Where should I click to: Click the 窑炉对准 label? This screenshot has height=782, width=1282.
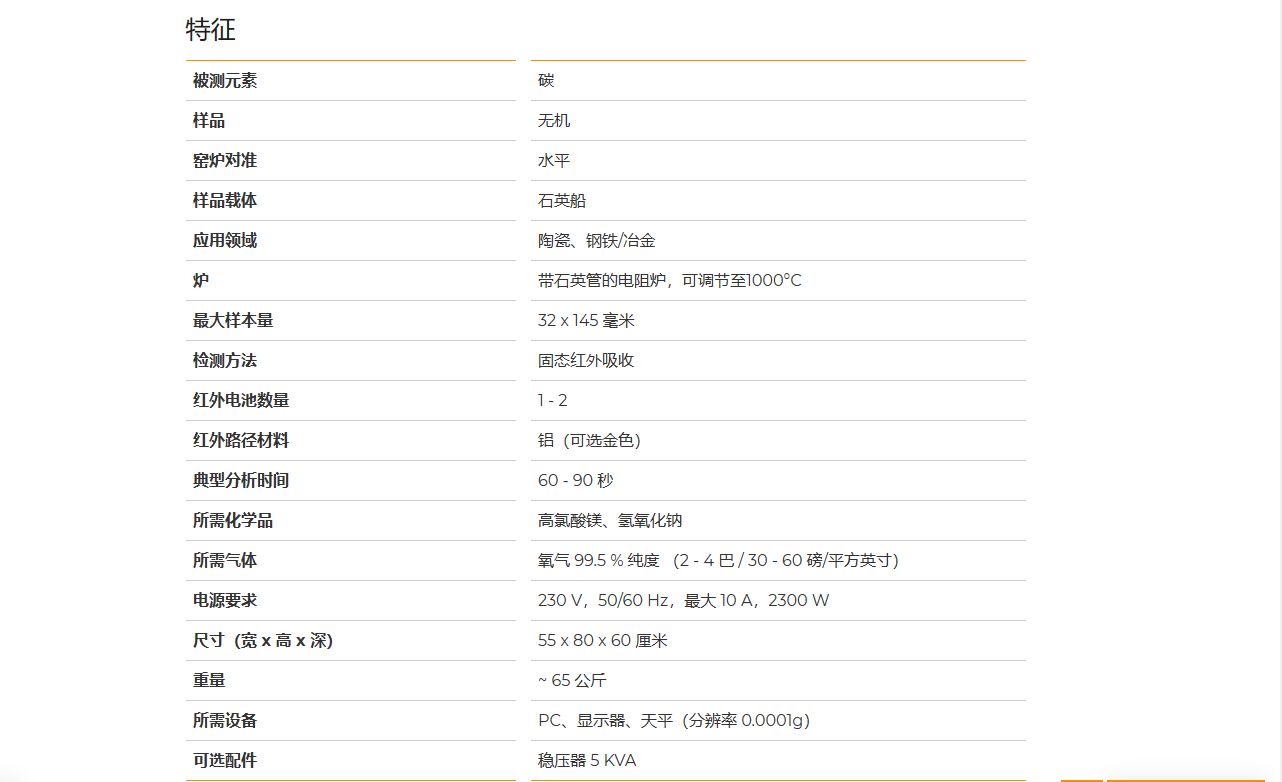(x=225, y=161)
